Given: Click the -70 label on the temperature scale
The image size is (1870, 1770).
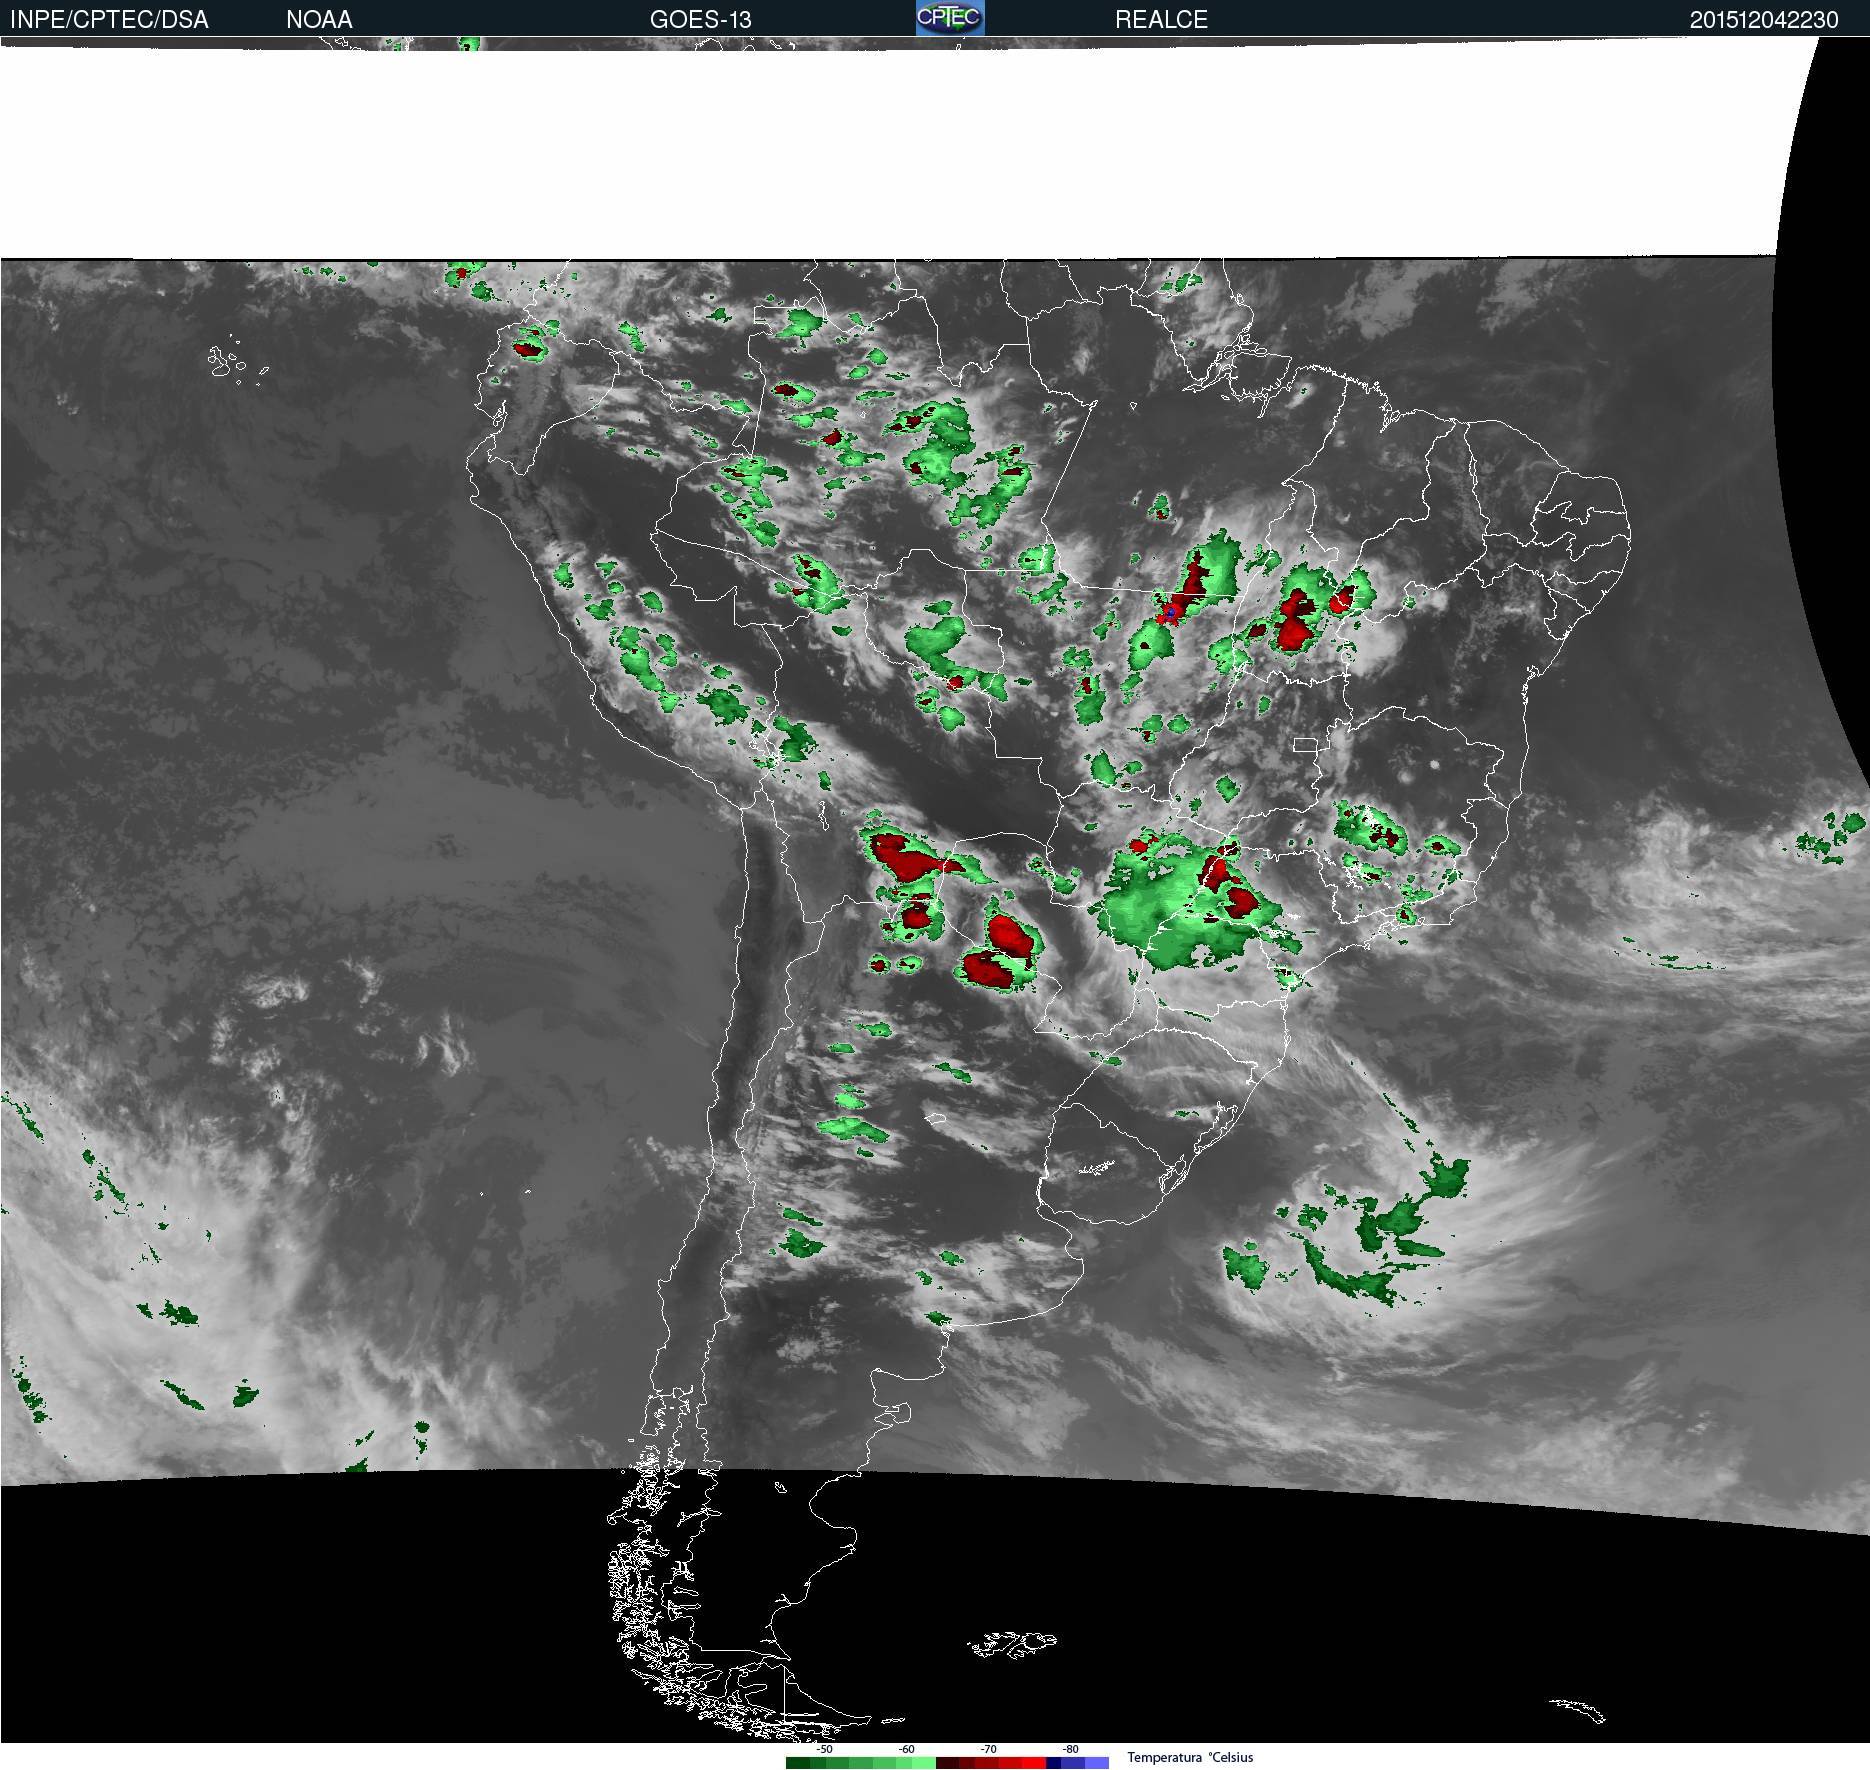Looking at the screenshot, I should 988,1749.
